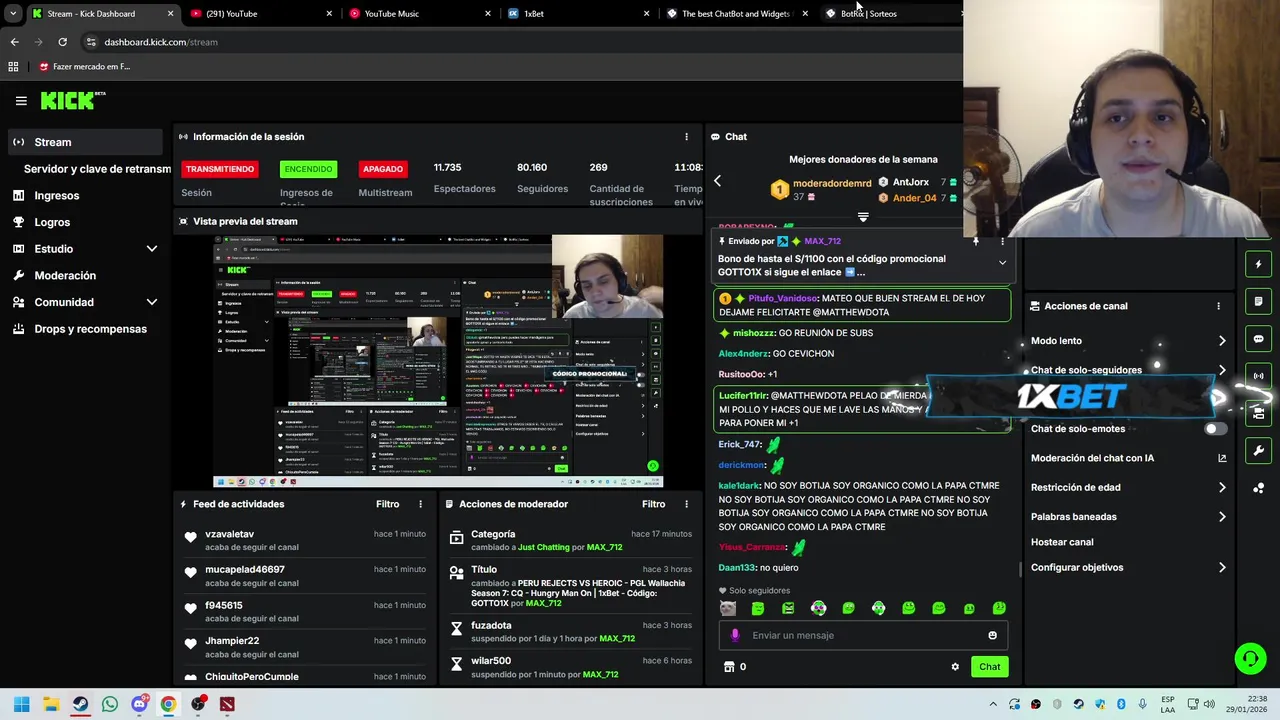Click the microphone icon in message box
Image resolution: width=1280 pixels, height=720 pixels.
735,635
